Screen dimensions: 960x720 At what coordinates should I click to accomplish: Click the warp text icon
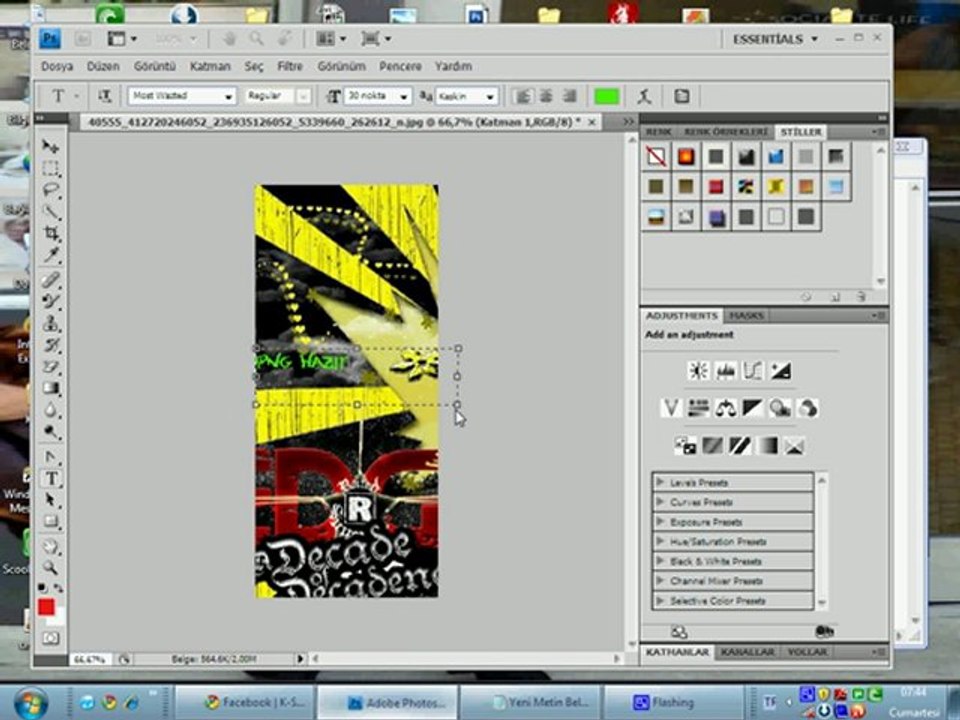coord(645,96)
